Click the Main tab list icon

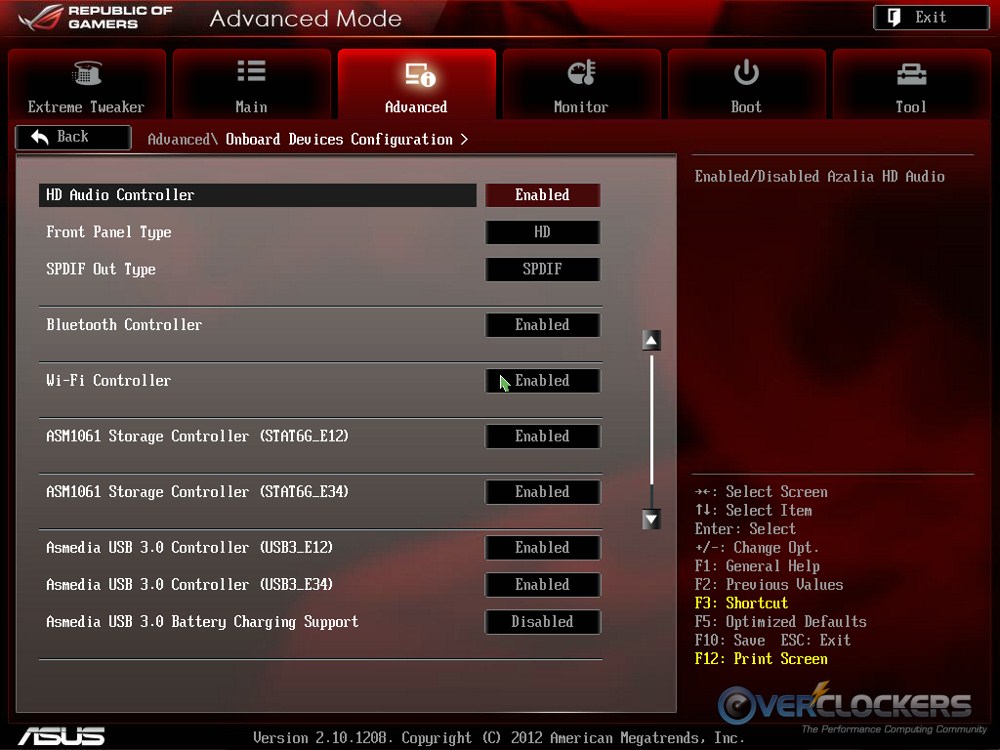pos(251,72)
